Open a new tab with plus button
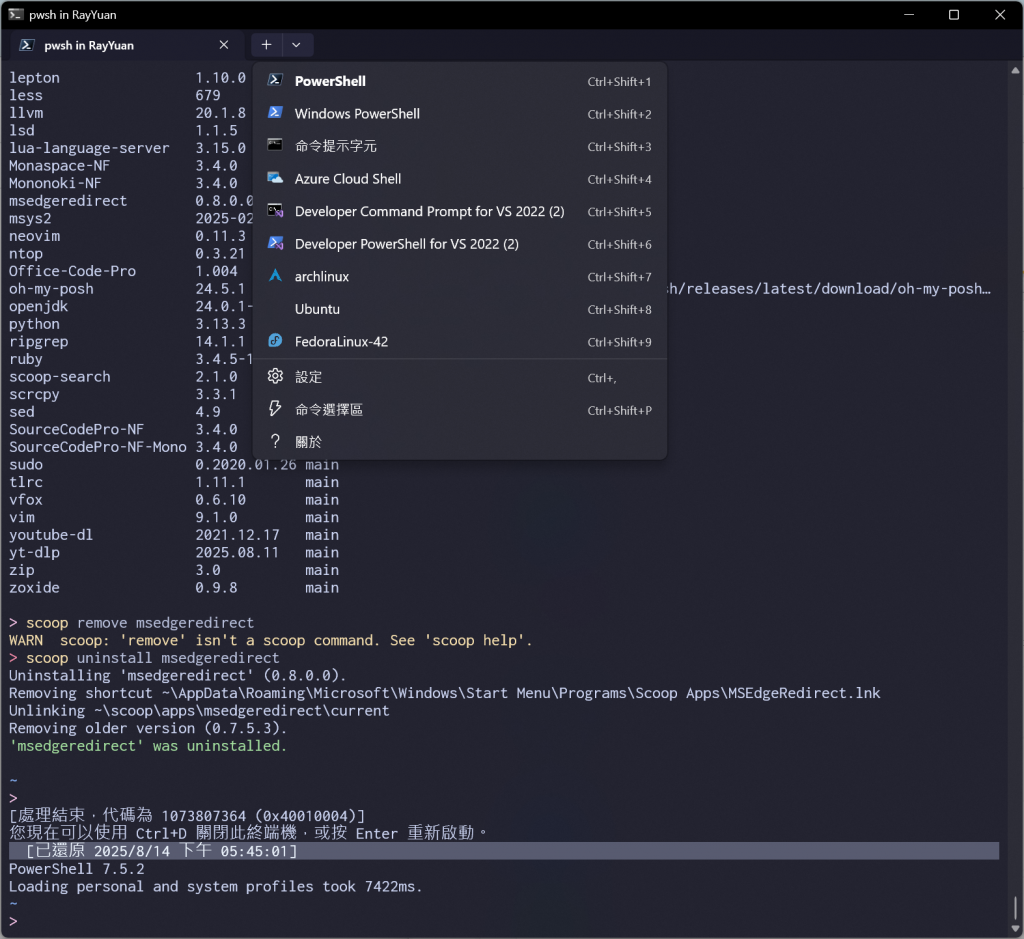Screen dimensions: 1024x939 click(x=266, y=45)
